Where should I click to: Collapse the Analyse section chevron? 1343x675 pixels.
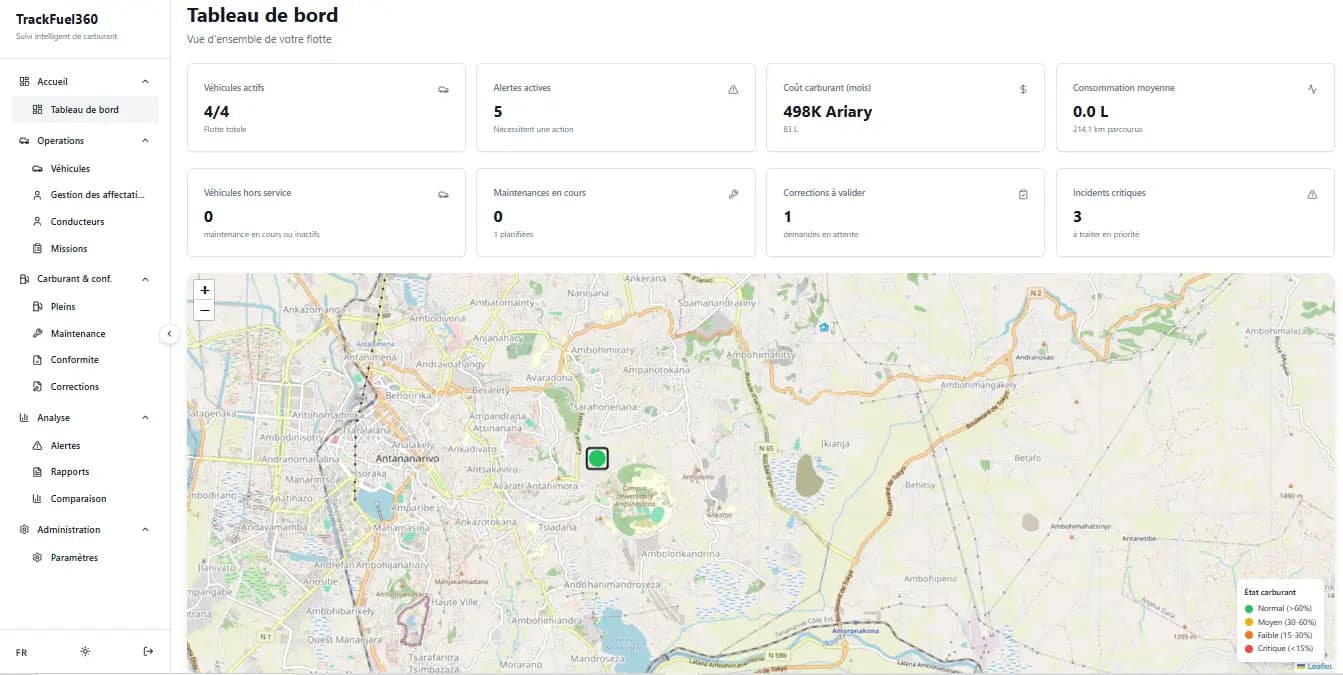(145, 418)
